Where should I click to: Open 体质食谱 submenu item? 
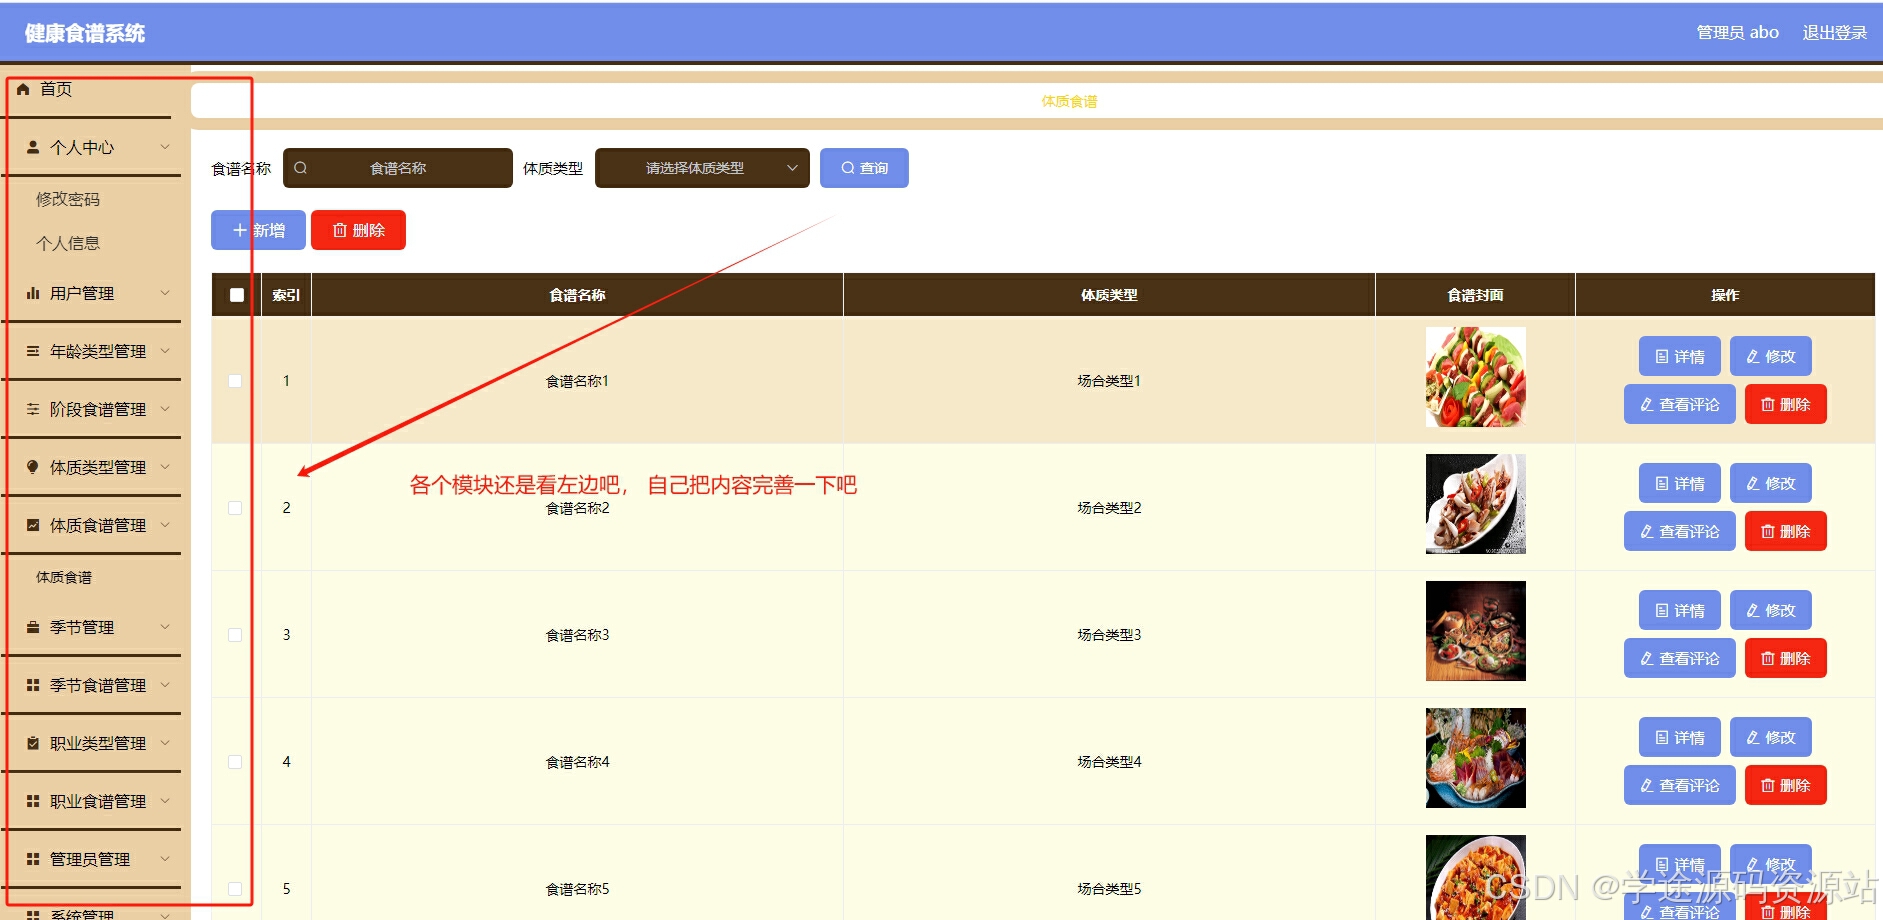(x=64, y=577)
